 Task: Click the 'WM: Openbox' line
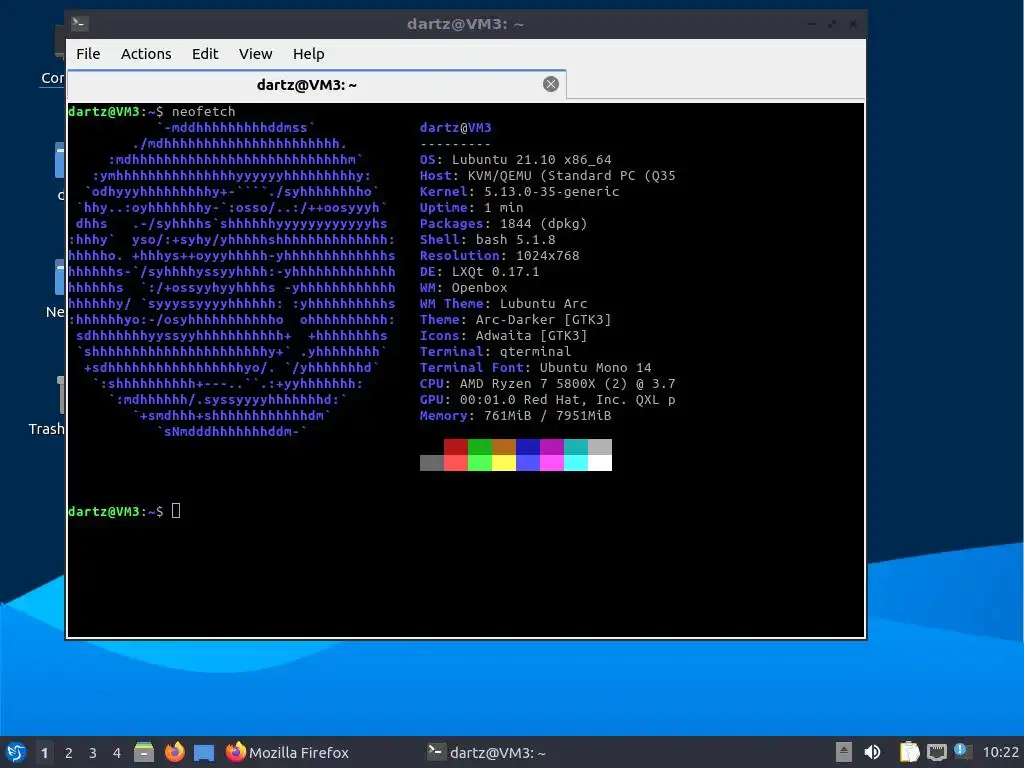tap(464, 287)
